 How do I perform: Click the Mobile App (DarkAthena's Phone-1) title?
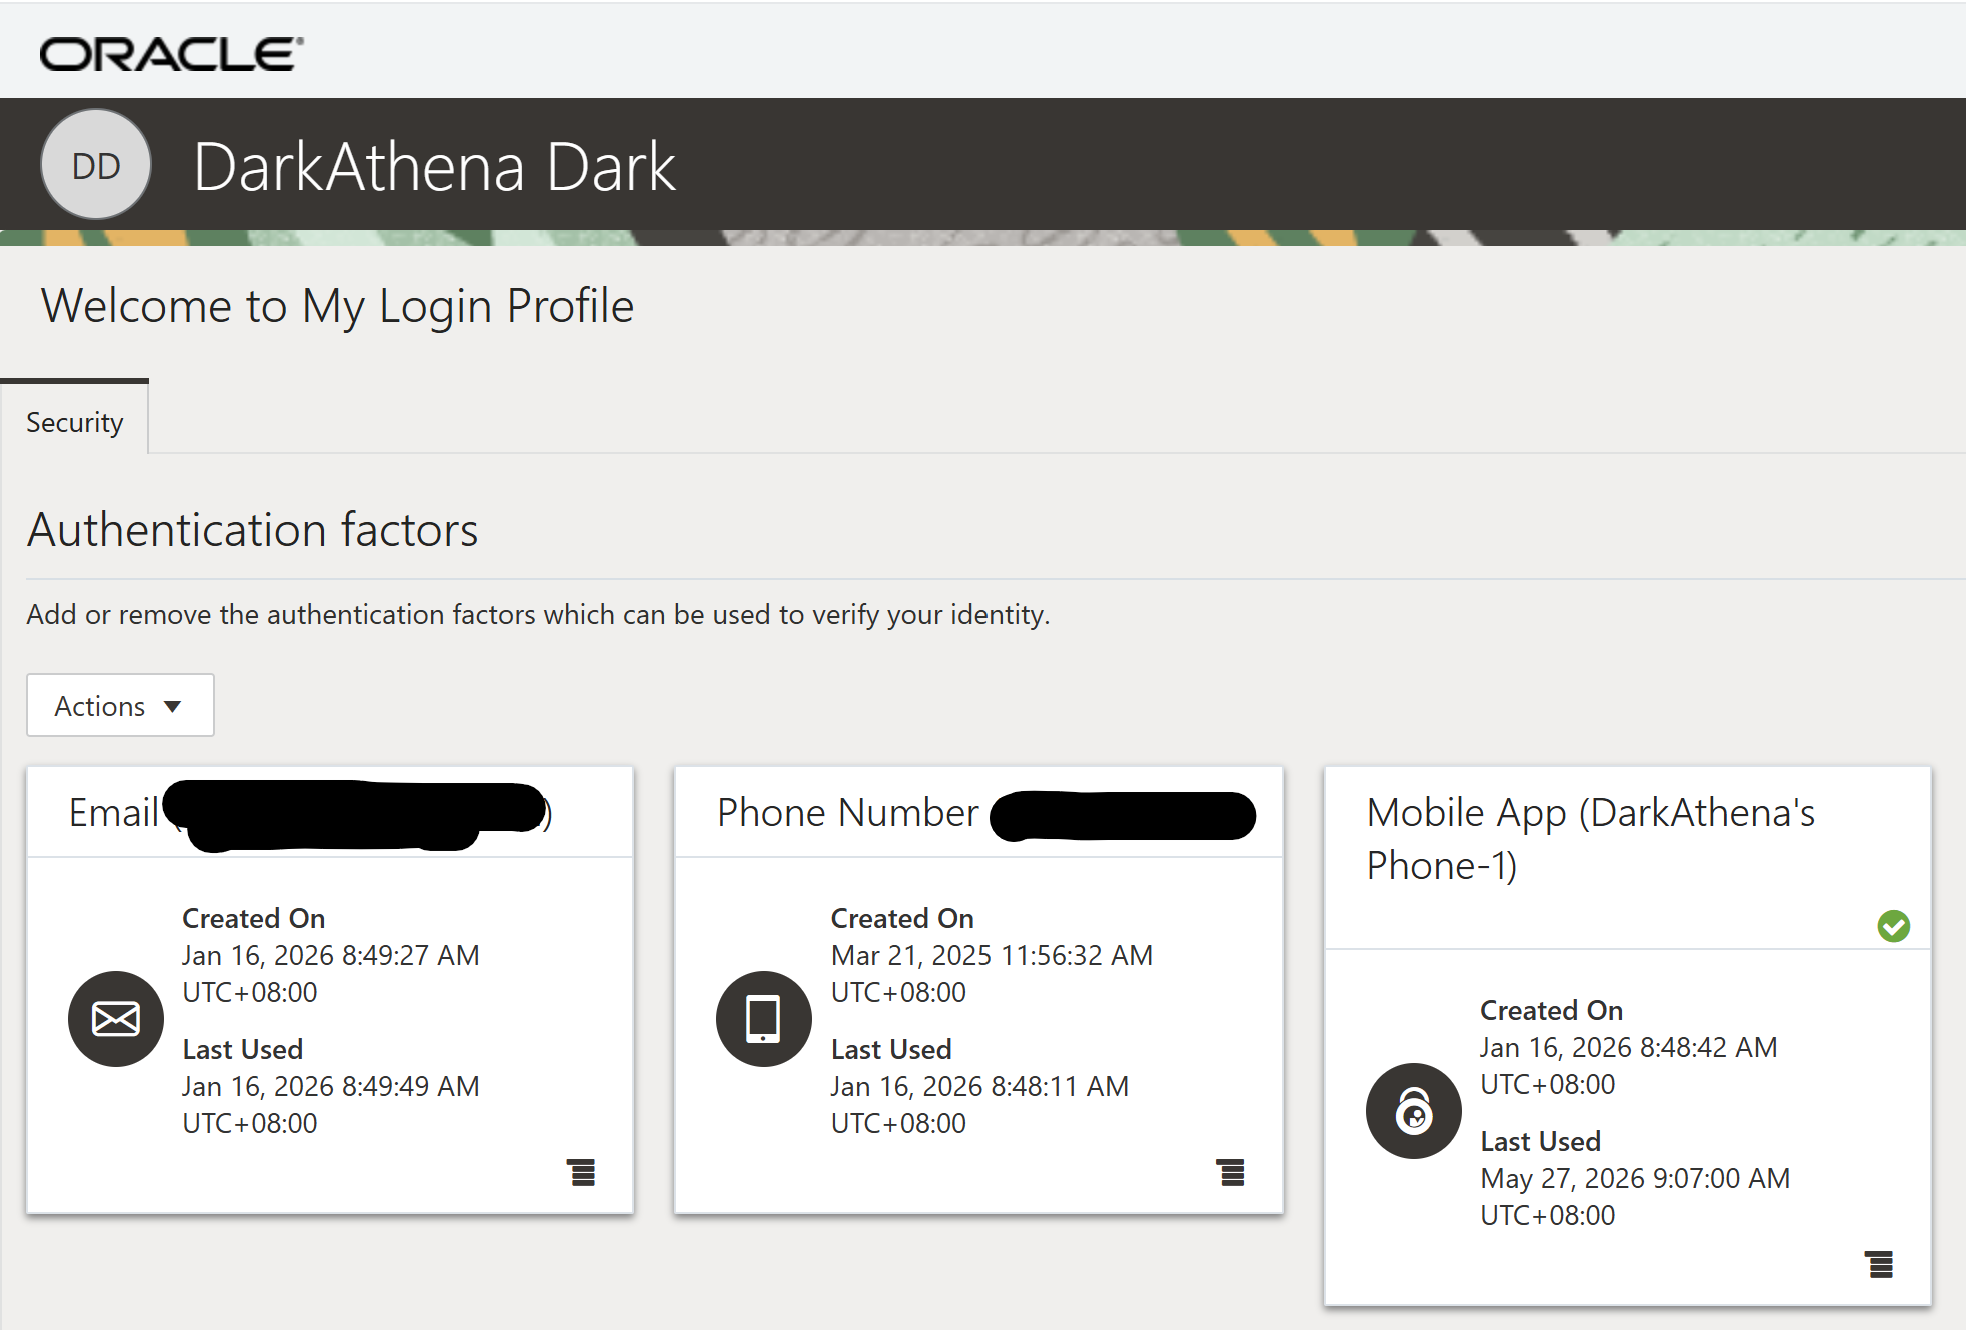[x=1591, y=839]
